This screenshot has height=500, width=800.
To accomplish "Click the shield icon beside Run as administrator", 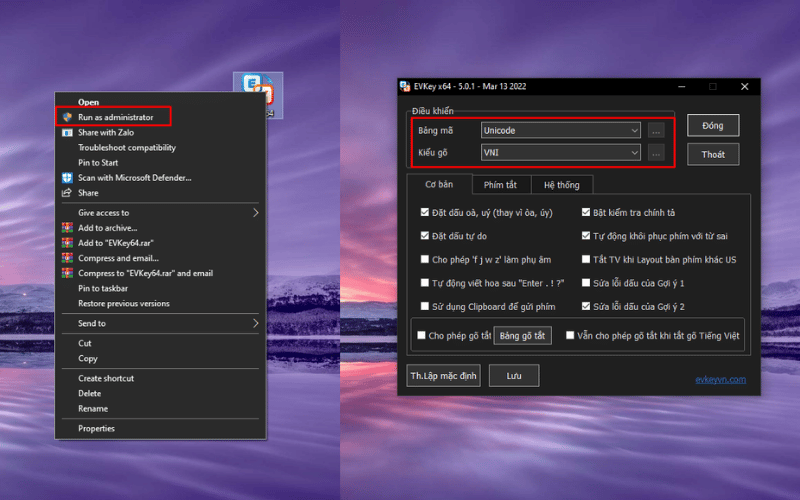I will point(67,117).
